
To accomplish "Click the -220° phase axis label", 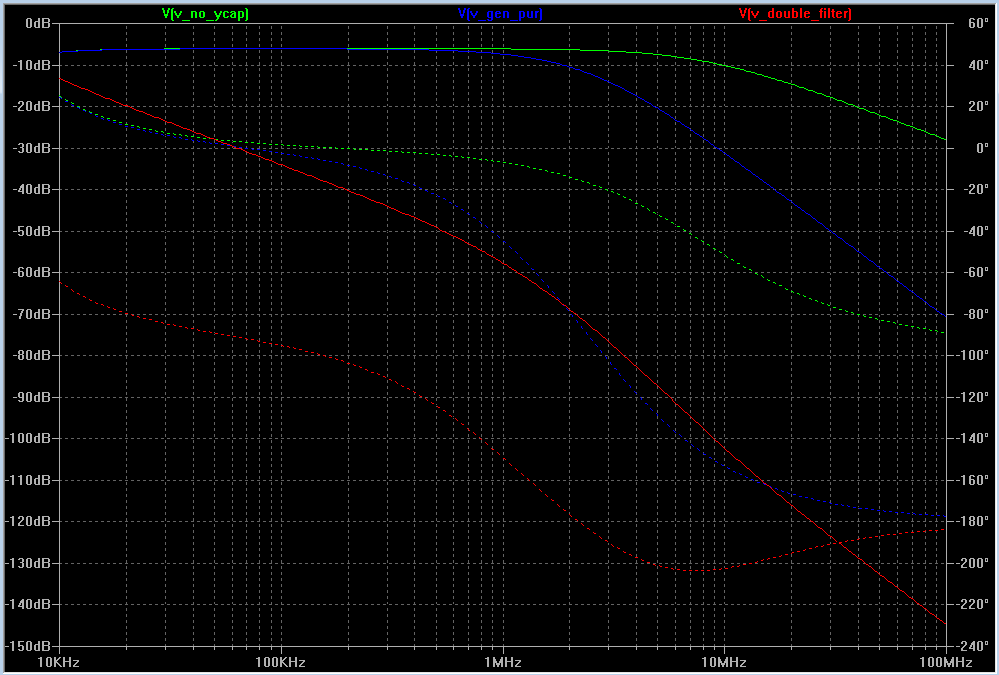I will tap(973, 604).
